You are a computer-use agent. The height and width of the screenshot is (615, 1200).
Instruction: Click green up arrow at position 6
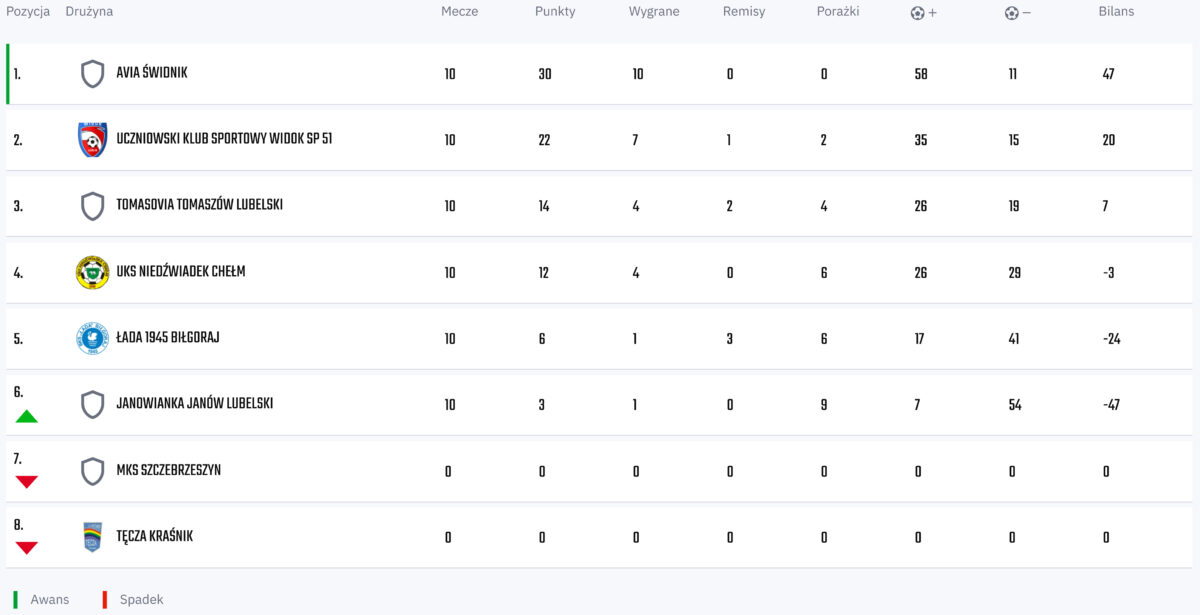point(27,416)
